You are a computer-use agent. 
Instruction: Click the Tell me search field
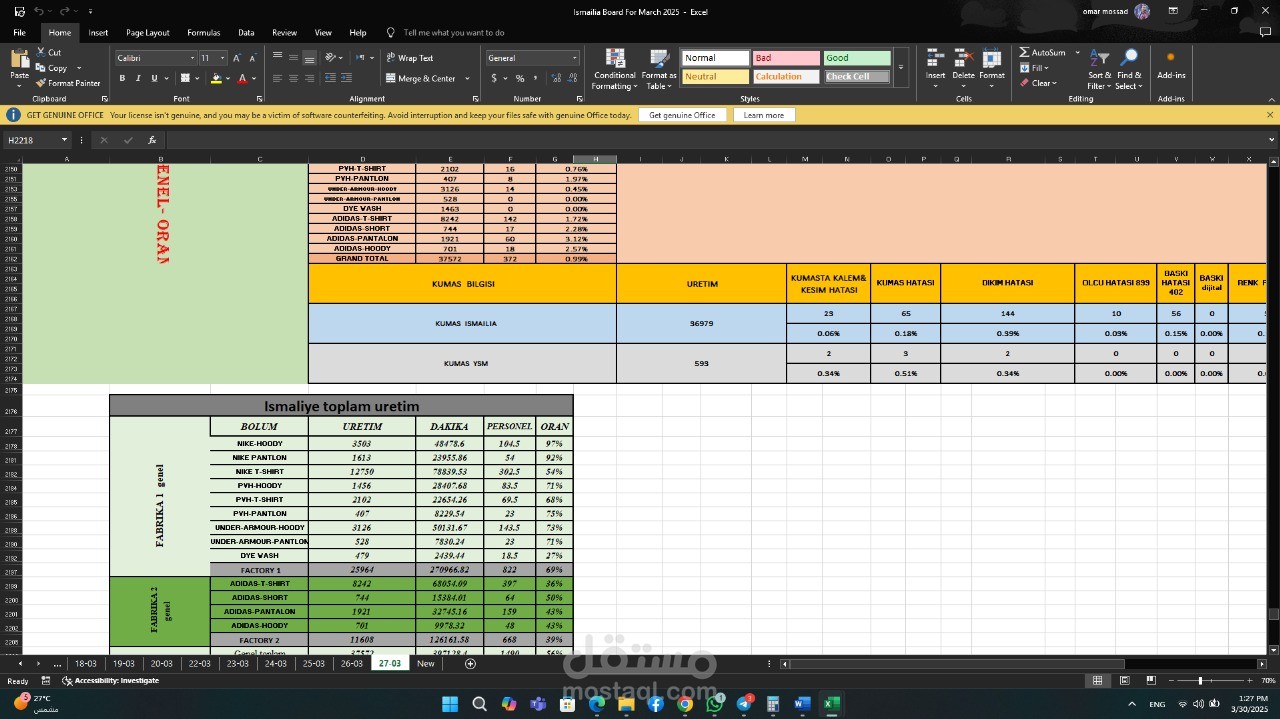tap(454, 32)
